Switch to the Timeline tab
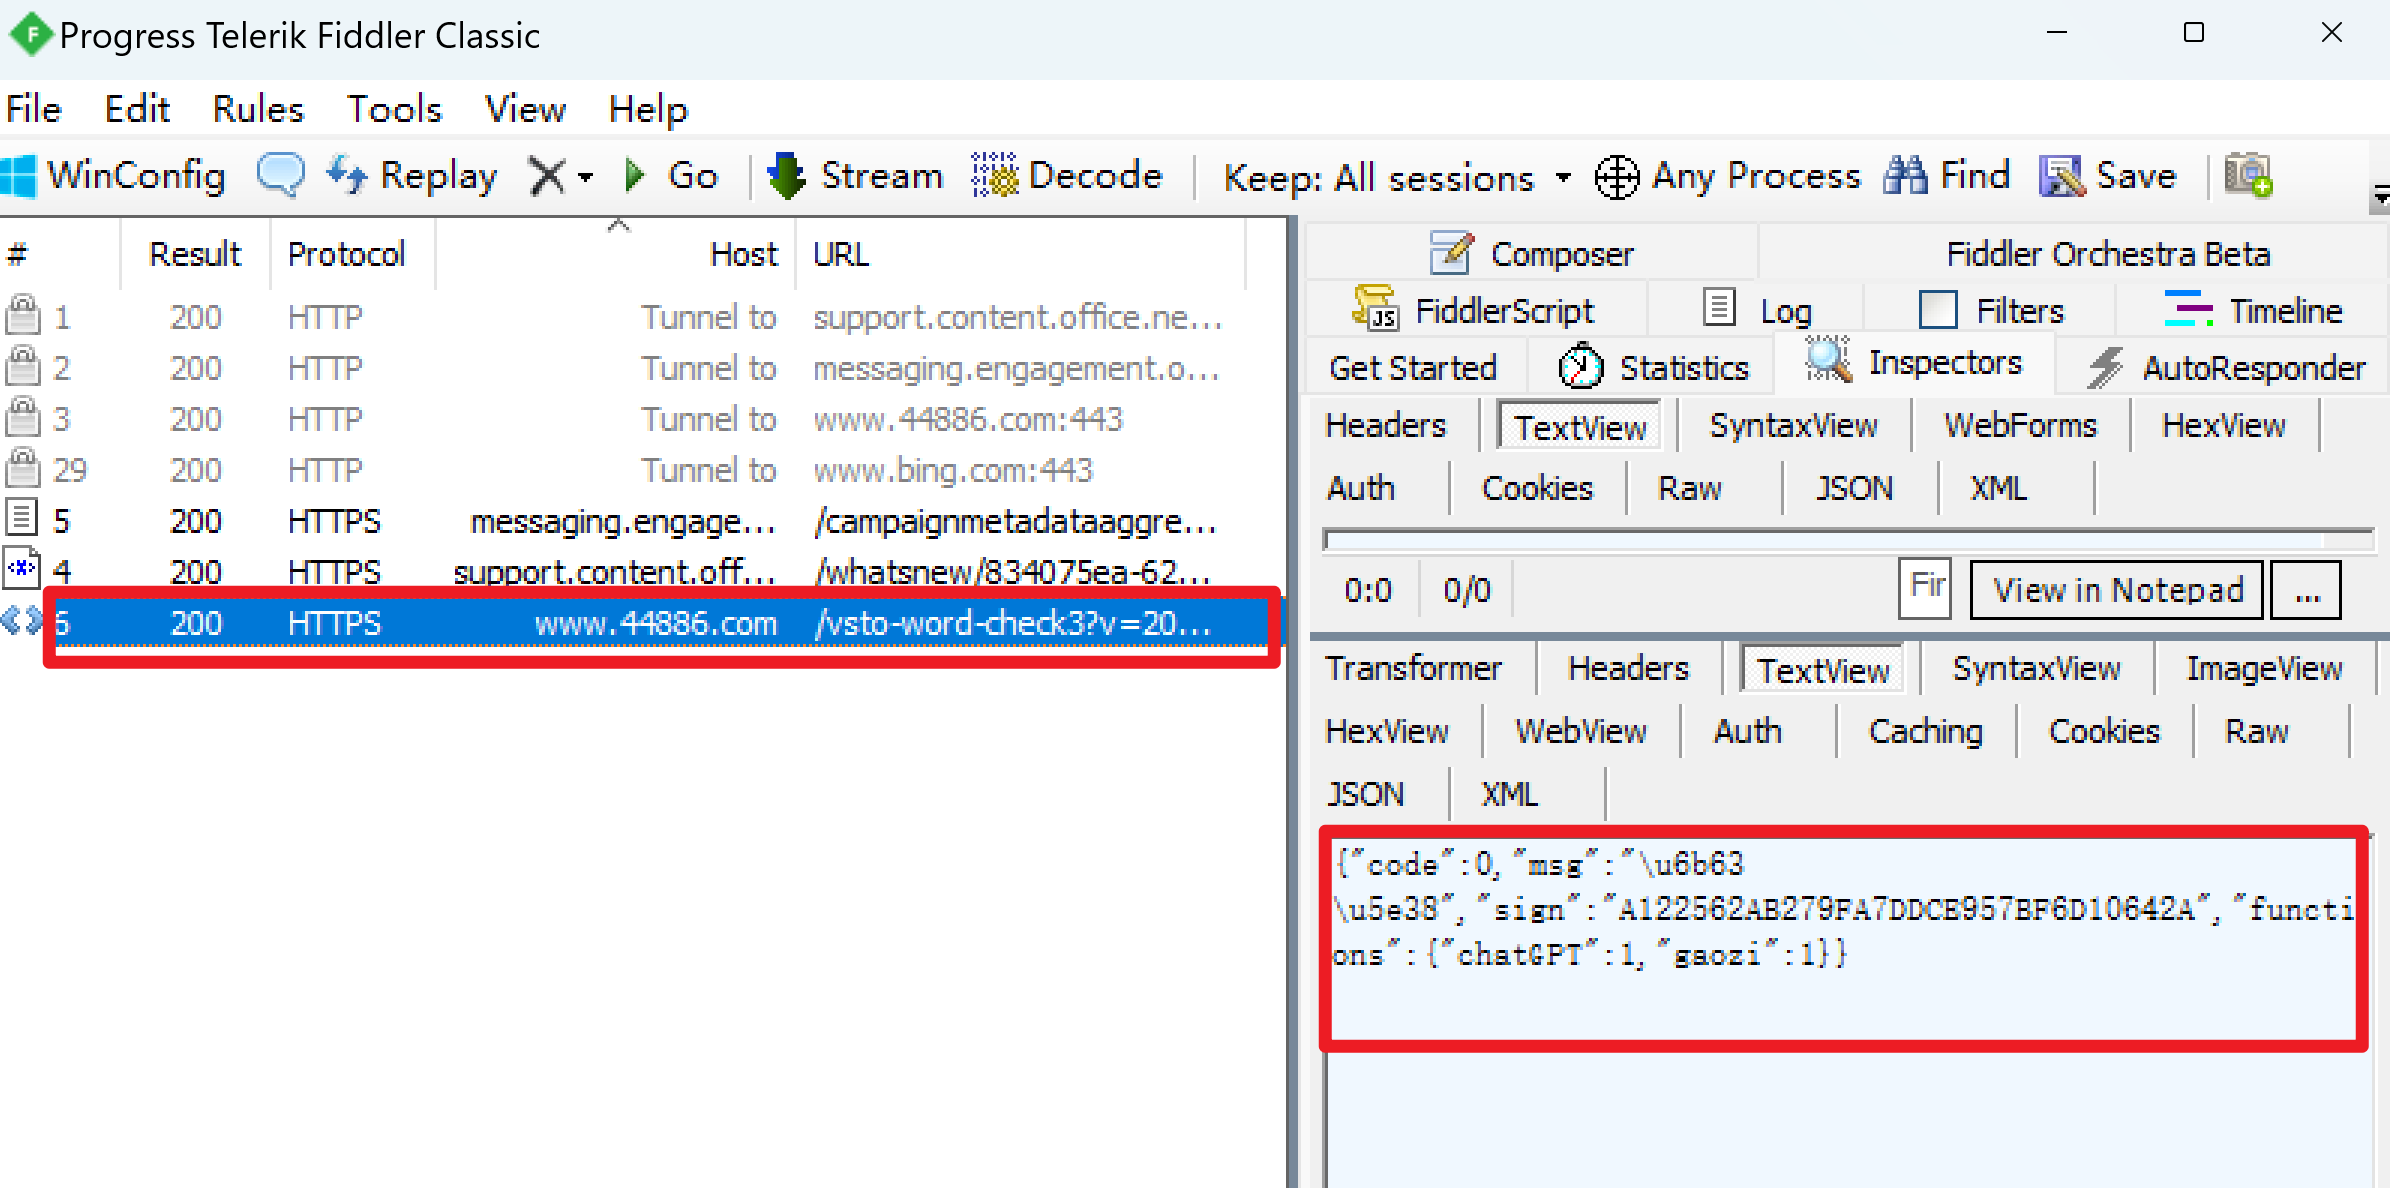Screen dimensions: 2390x1188 (x=2254, y=311)
